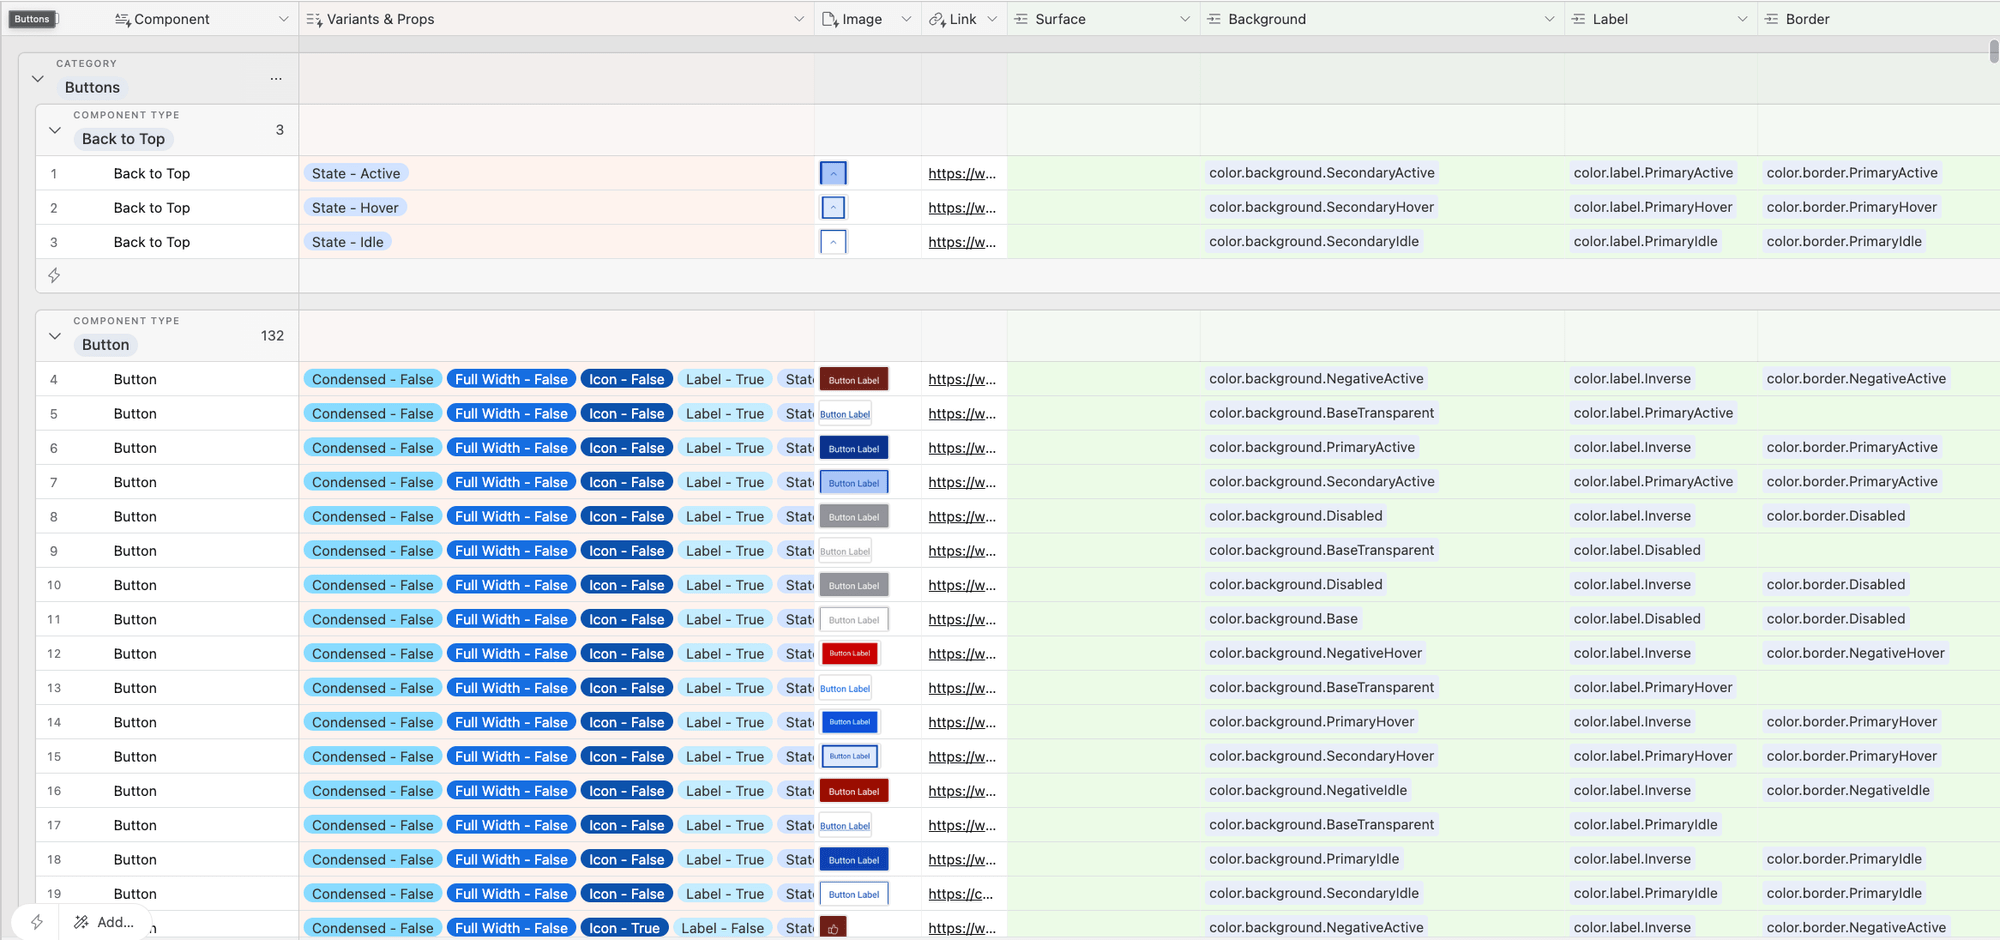
Task: Click the red icon-only button image in the last row
Action: tap(833, 927)
